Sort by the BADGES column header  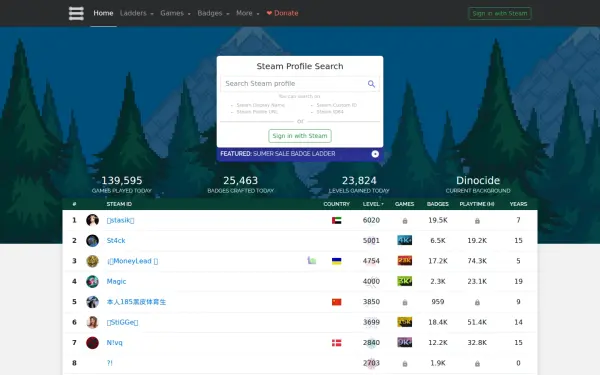(x=438, y=204)
